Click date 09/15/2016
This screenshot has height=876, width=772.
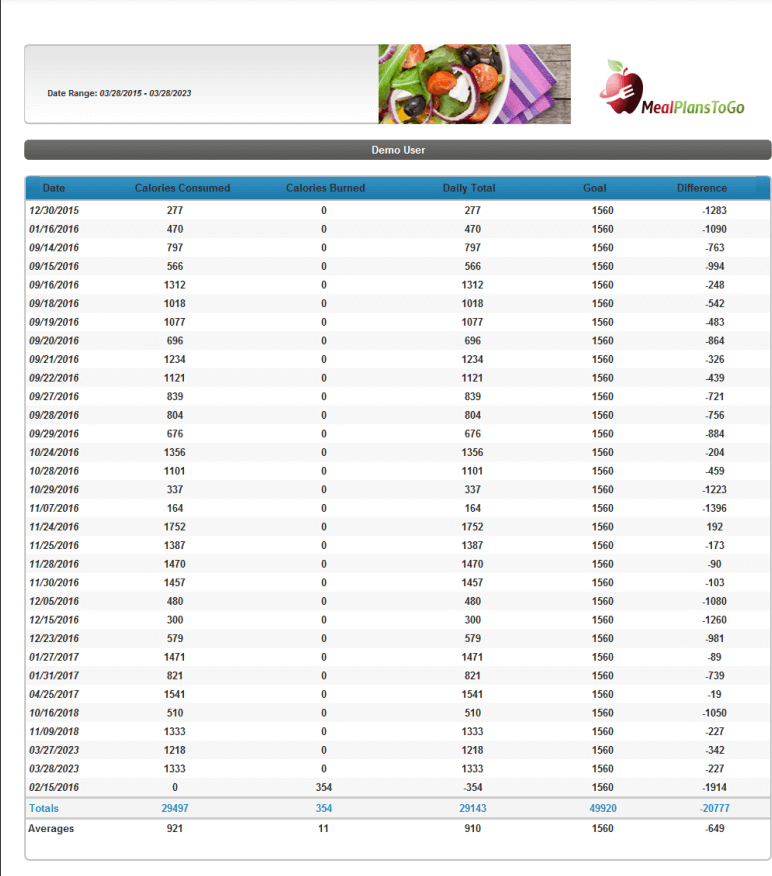(x=54, y=266)
